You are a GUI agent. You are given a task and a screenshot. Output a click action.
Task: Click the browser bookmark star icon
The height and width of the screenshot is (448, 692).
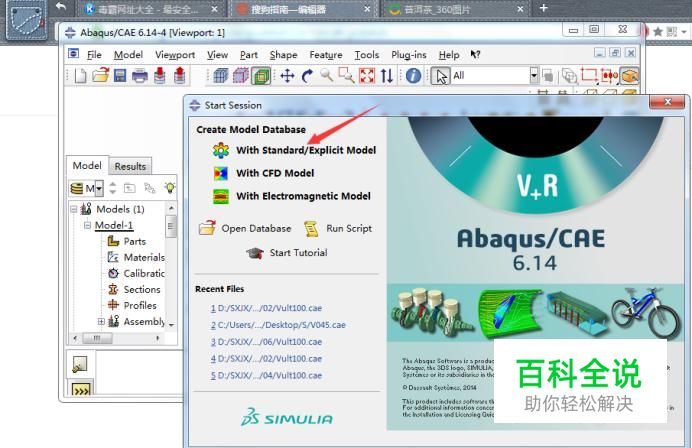pos(658,32)
